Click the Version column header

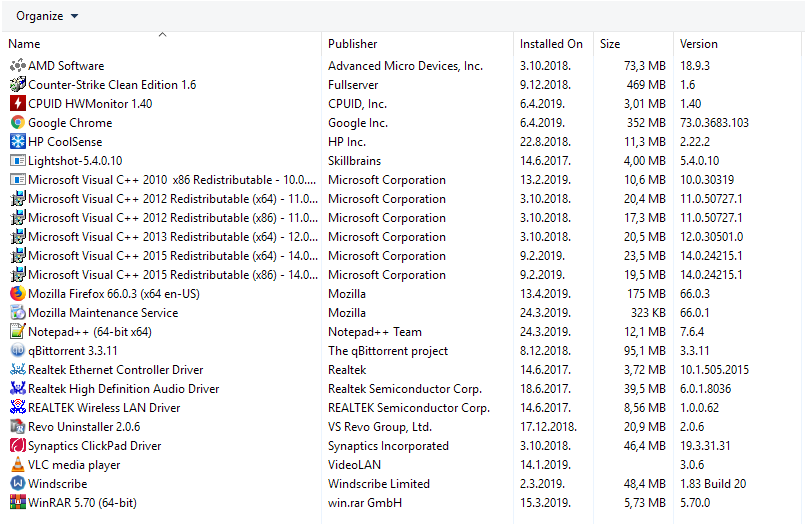click(x=699, y=44)
